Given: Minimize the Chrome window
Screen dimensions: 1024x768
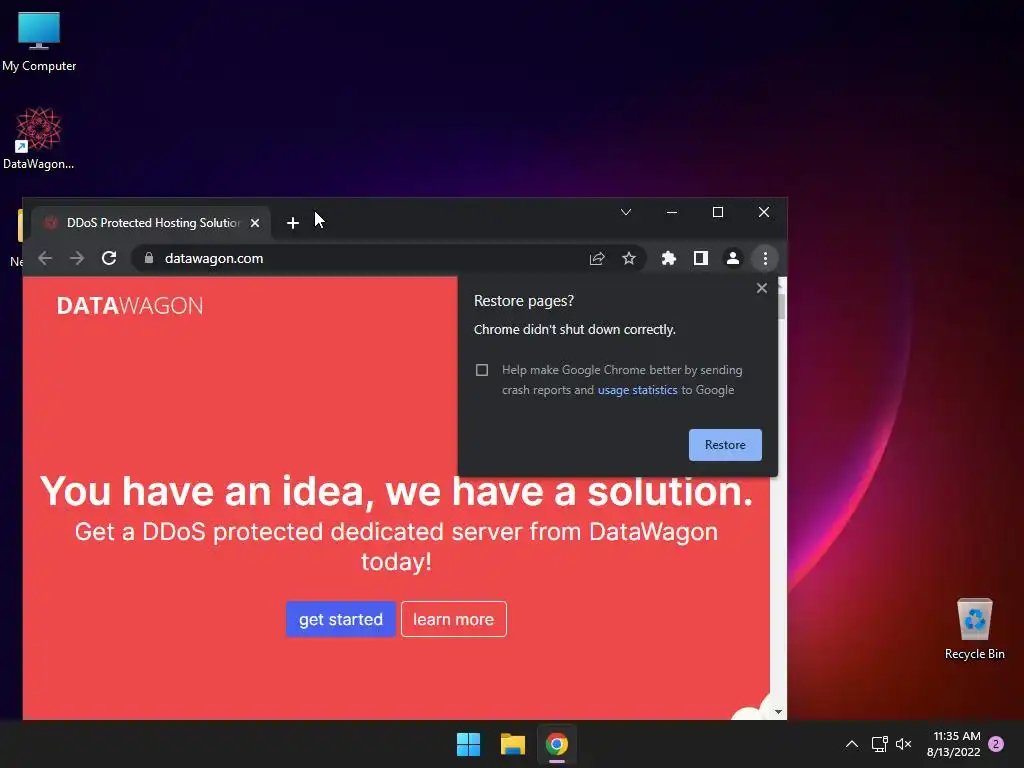Looking at the screenshot, I should tap(671, 212).
